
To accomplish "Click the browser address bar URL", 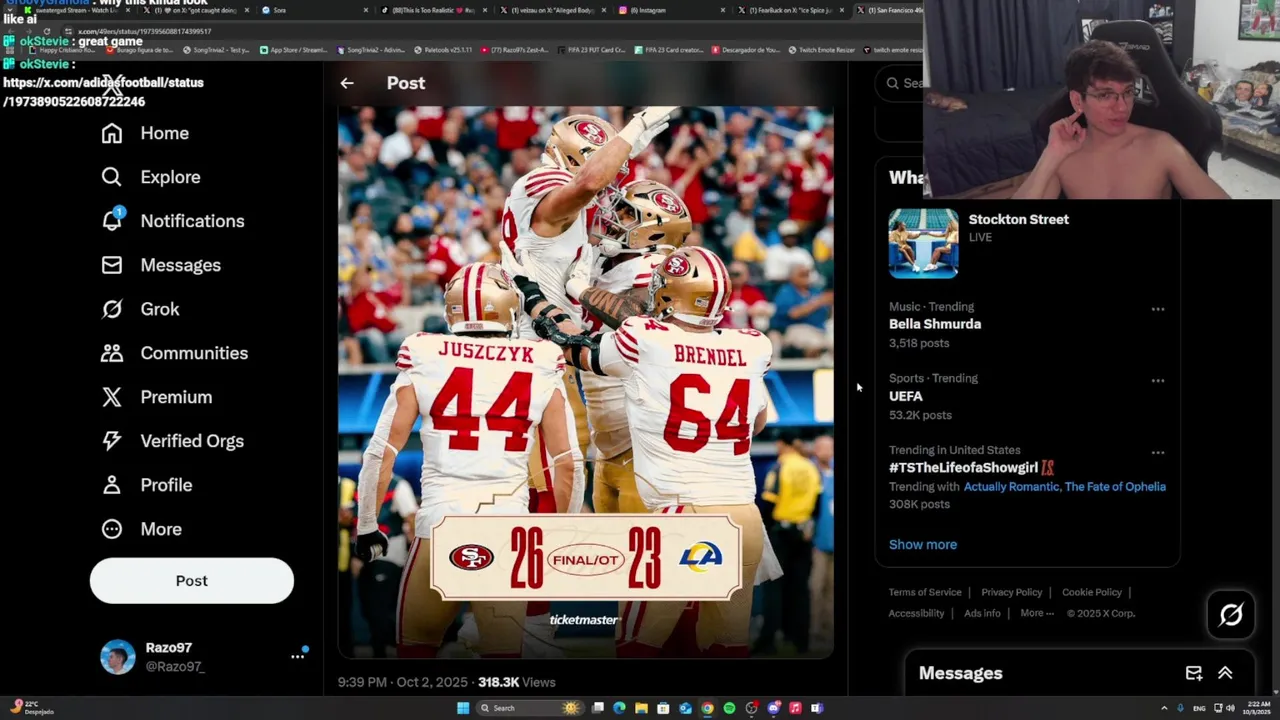I will [x=145, y=31].
